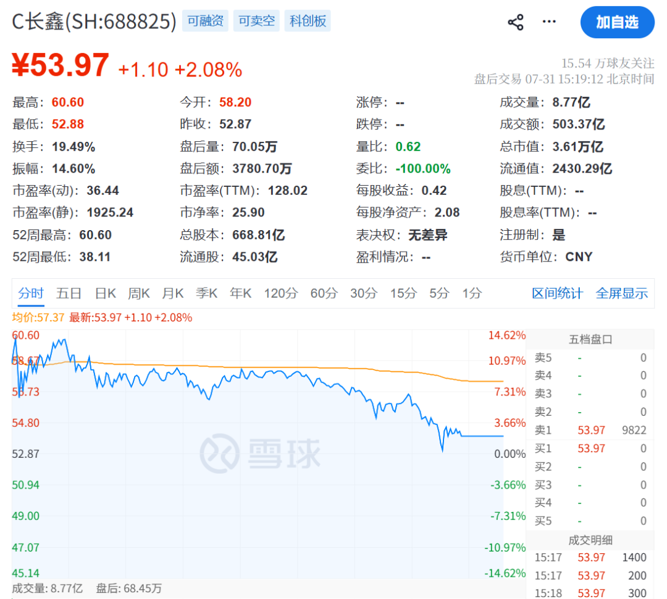Click the 可融资 tag

(x=205, y=21)
